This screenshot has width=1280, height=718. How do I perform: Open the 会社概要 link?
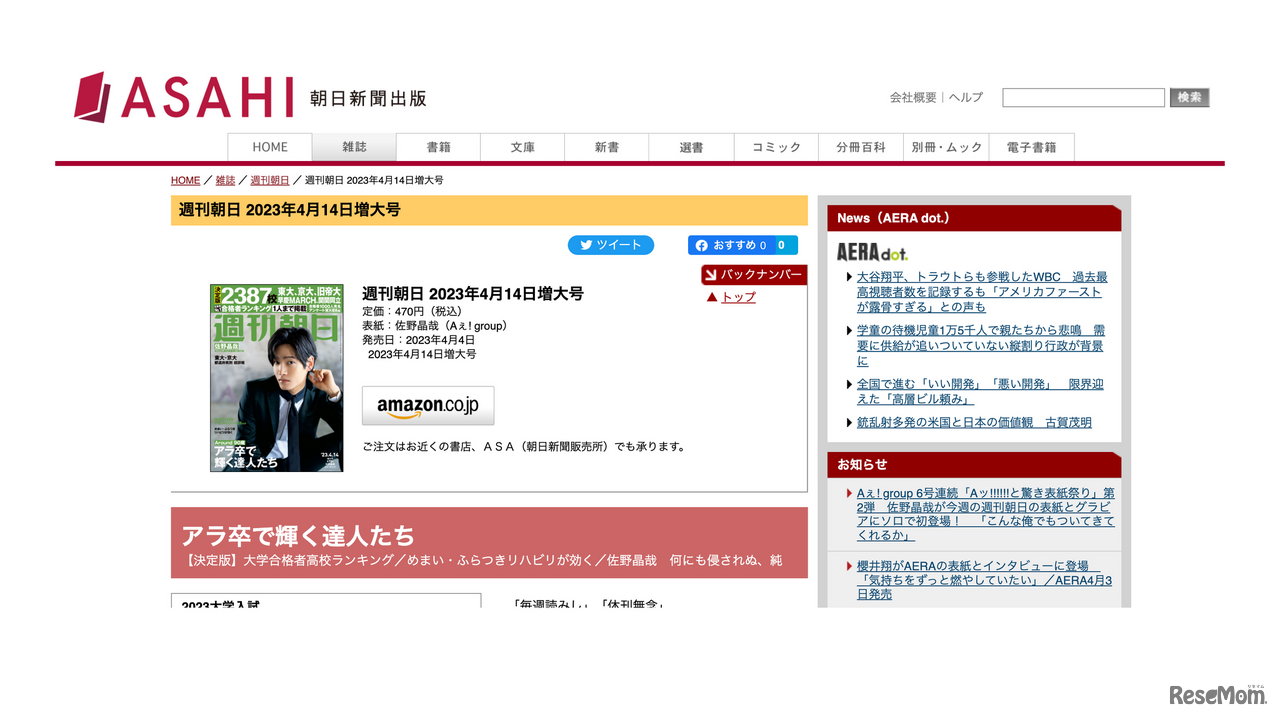tap(913, 97)
